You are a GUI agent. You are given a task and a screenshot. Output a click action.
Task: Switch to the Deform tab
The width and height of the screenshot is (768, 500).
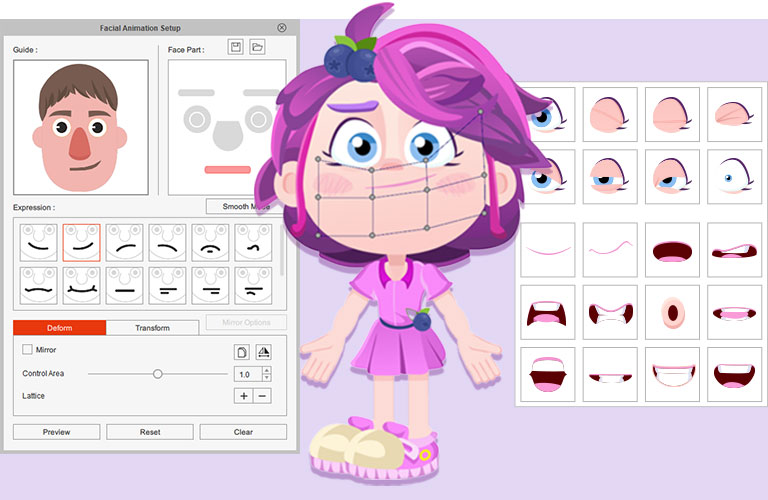pos(59,327)
